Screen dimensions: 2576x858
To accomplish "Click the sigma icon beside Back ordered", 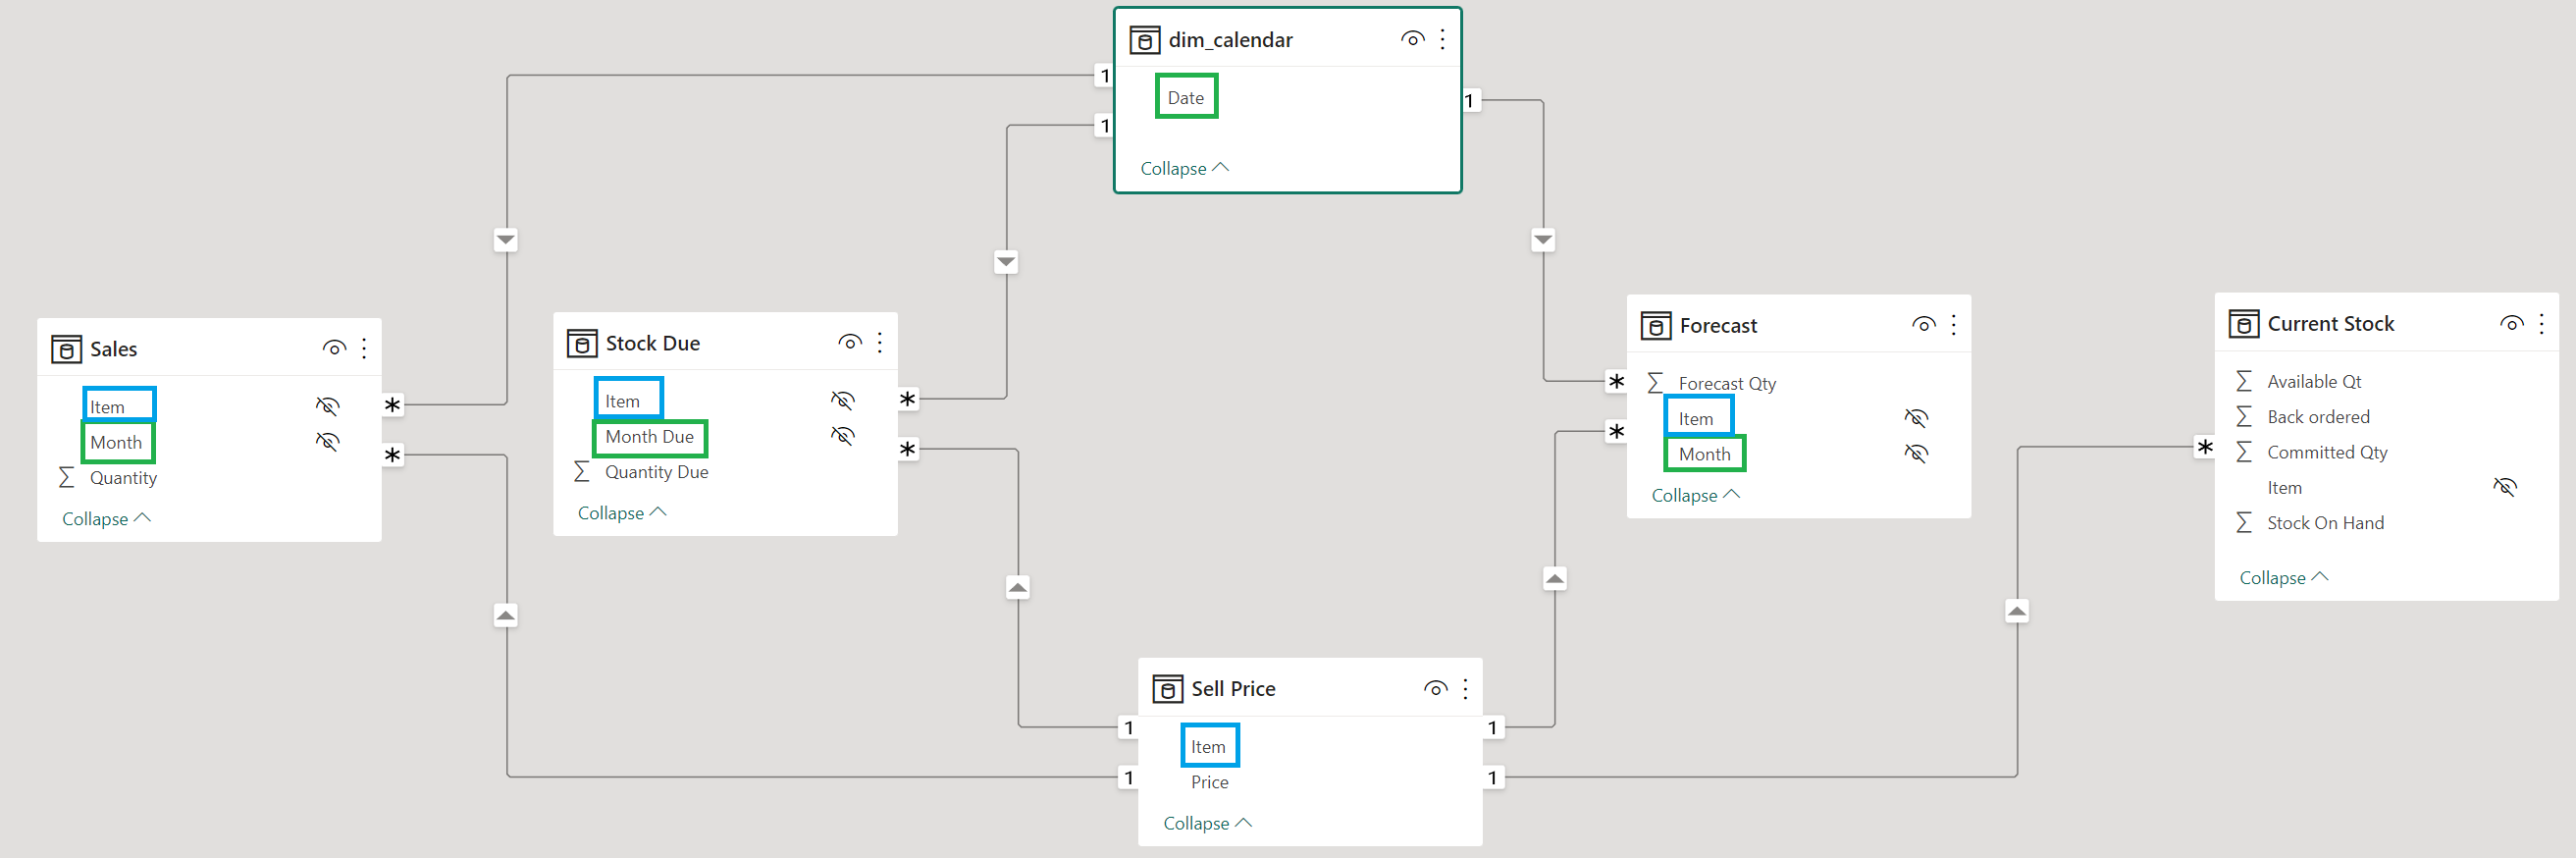I will tap(2244, 416).
